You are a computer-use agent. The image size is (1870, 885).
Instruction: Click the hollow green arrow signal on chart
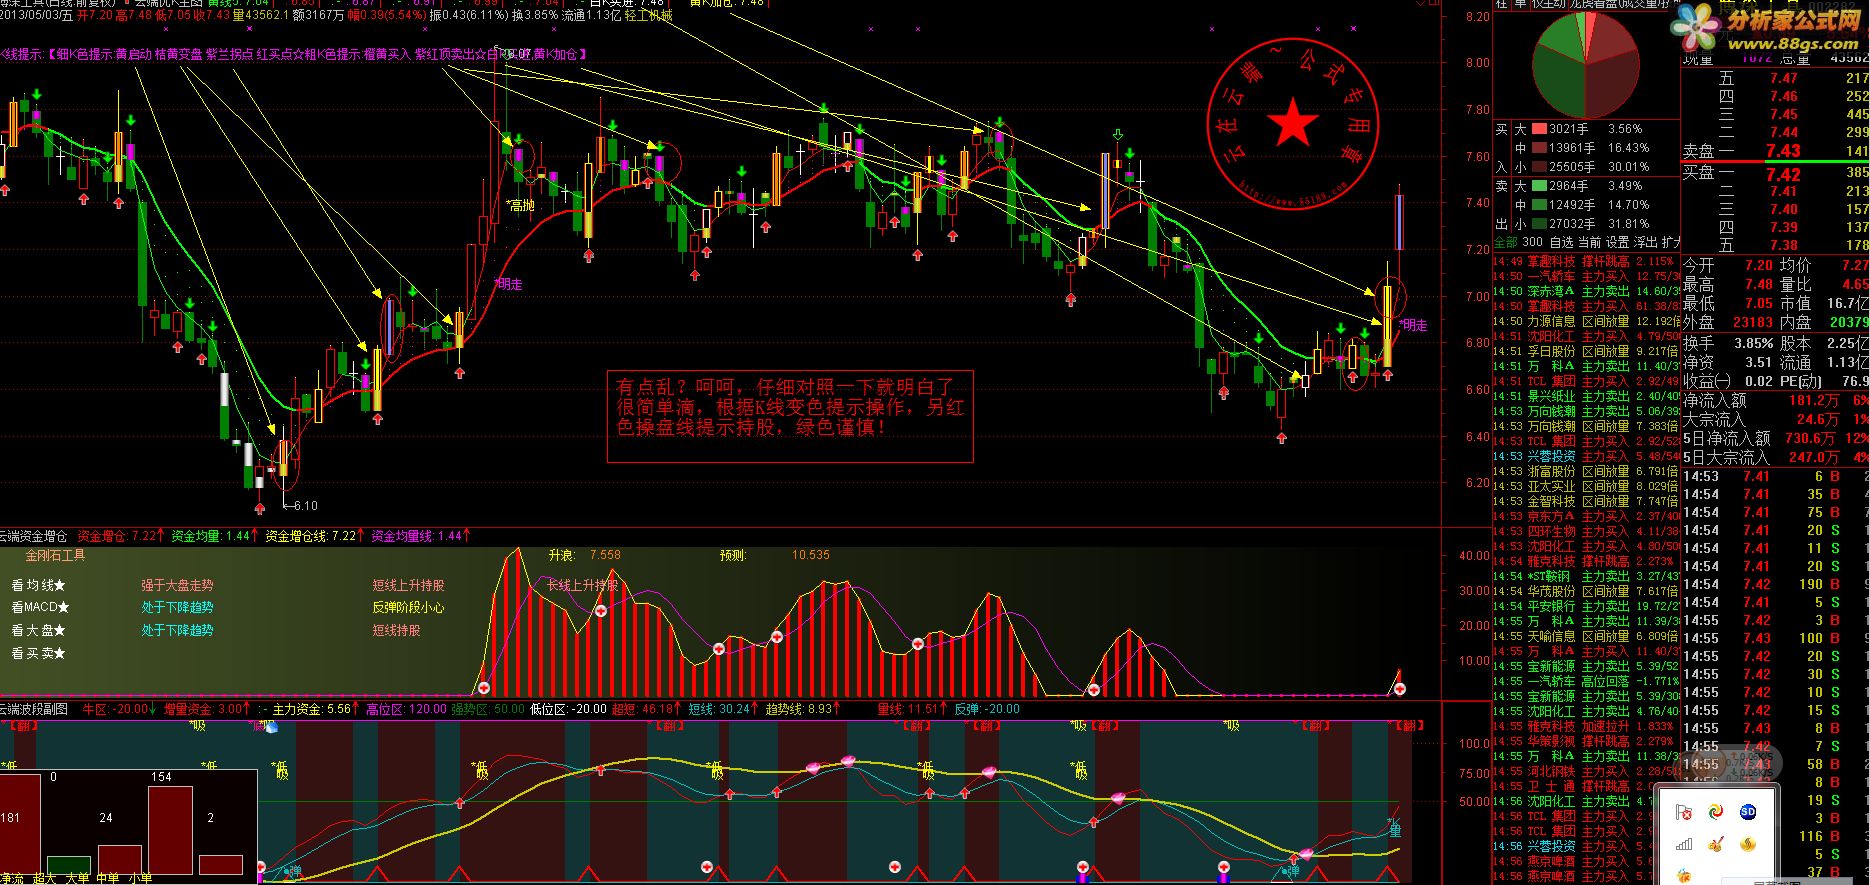click(1118, 135)
